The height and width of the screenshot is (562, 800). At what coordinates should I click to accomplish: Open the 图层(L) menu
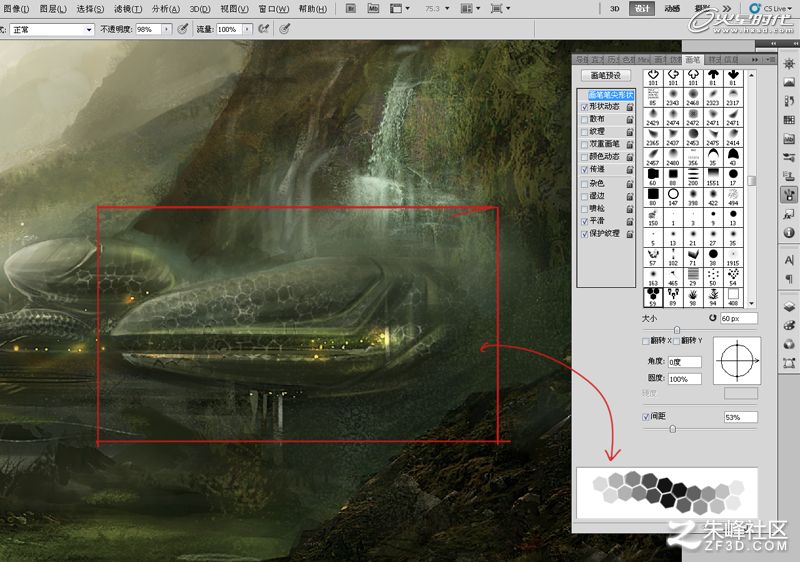tap(53, 9)
